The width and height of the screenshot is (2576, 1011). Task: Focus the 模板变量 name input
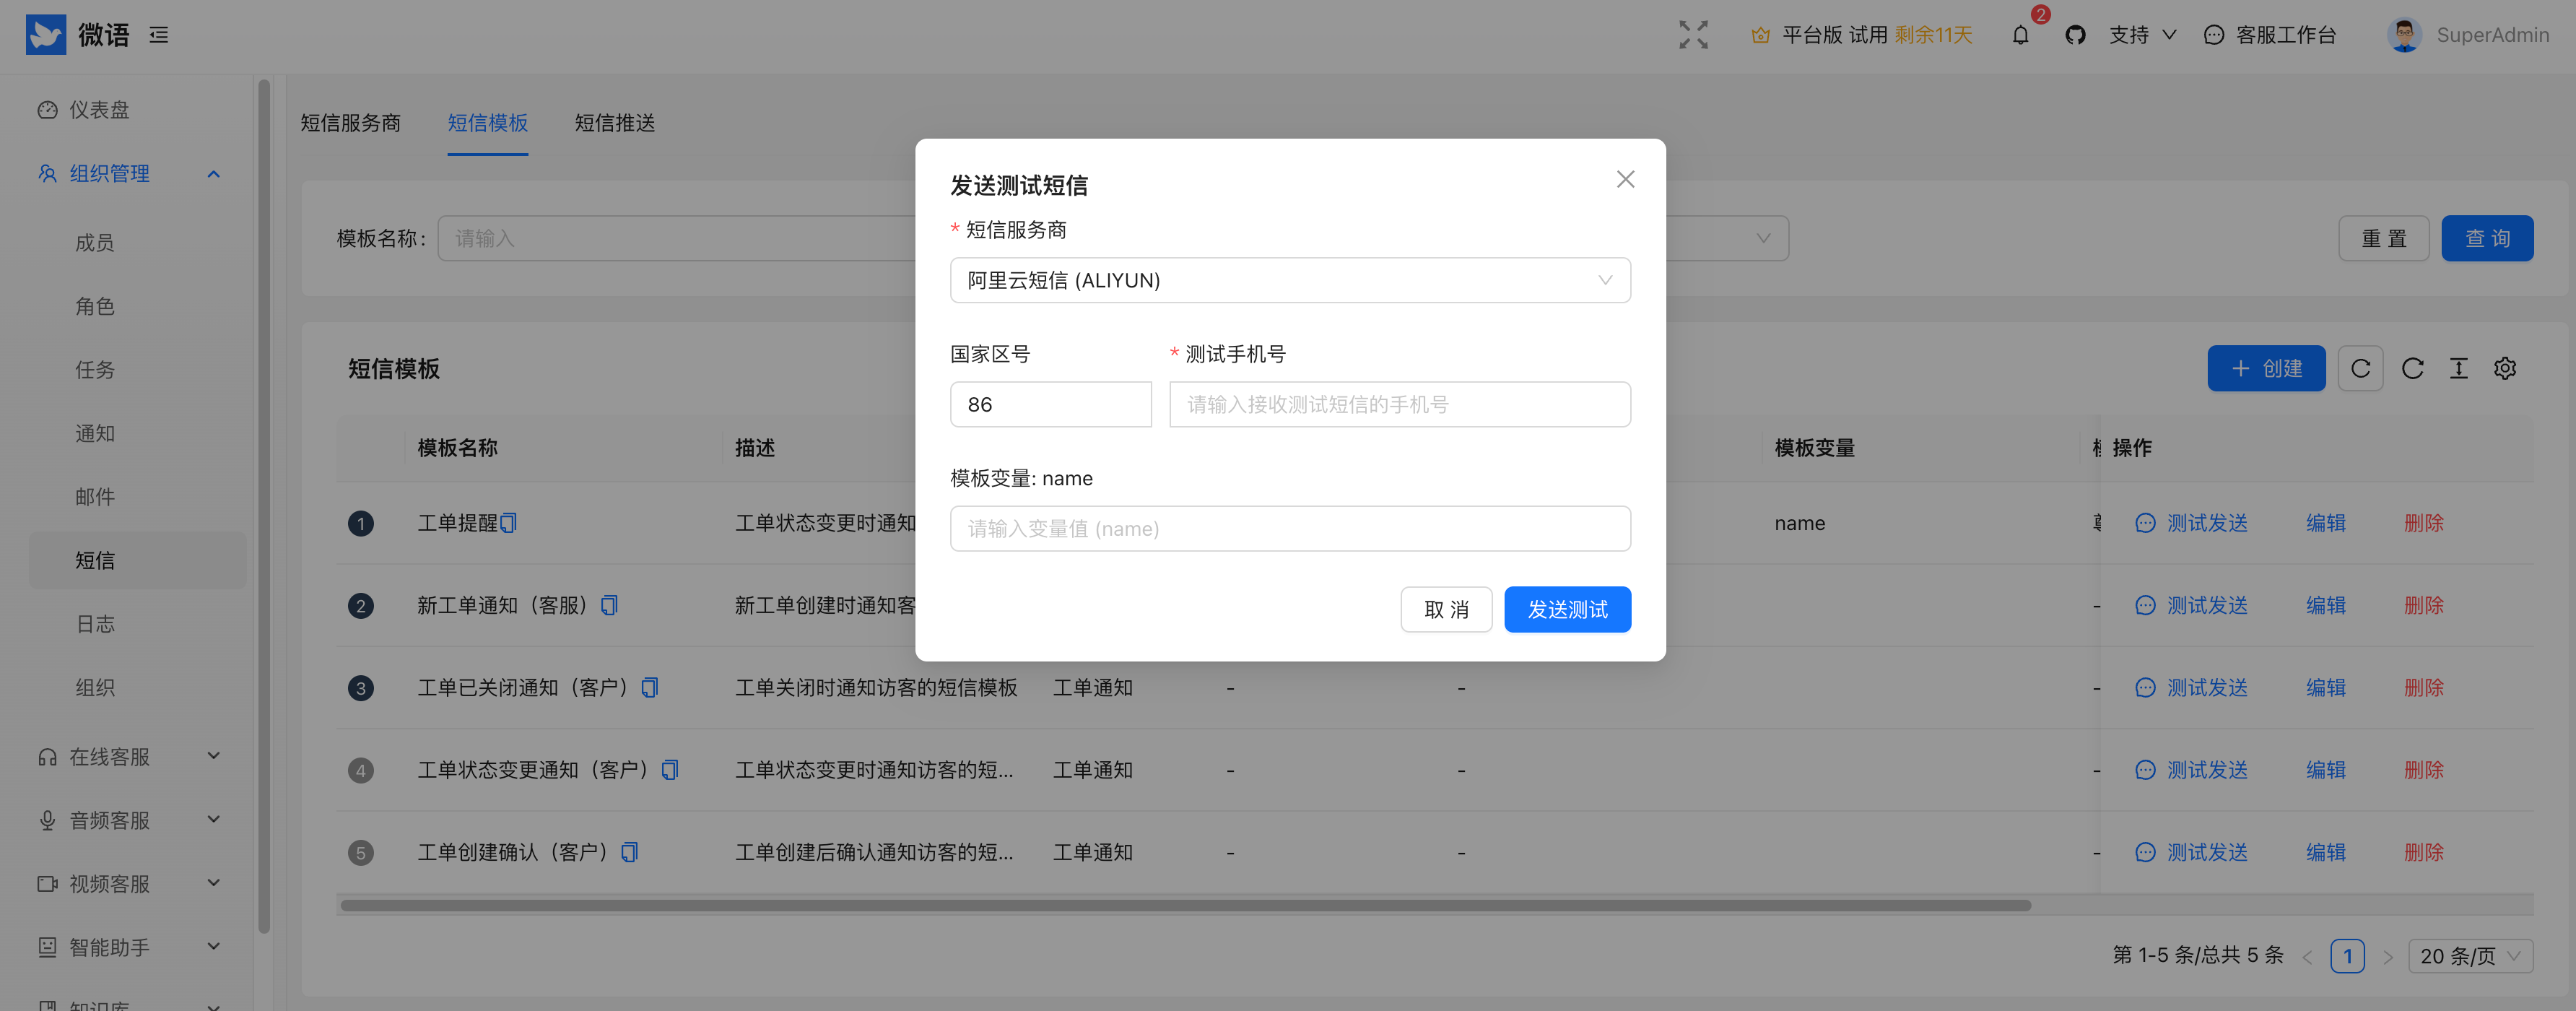tap(1290, 528)
